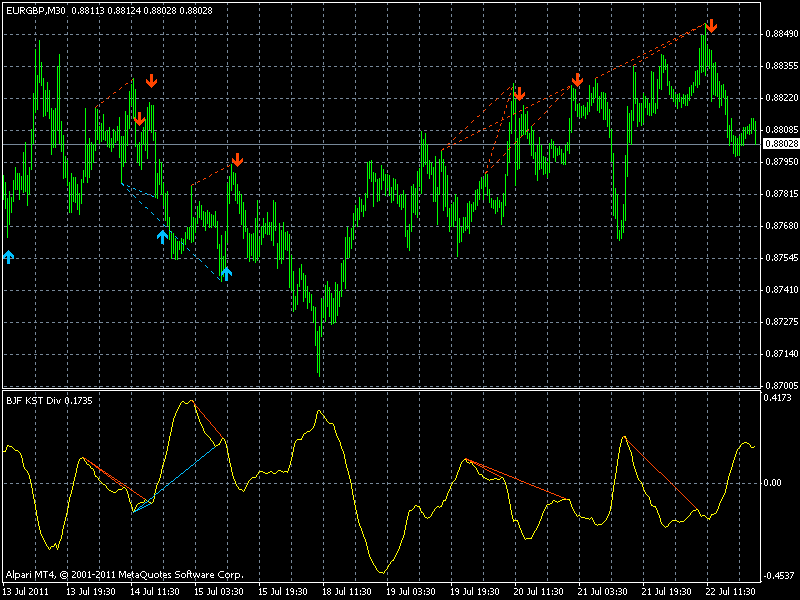Click the EURGBP,M30 chart title text

(36, 10)
